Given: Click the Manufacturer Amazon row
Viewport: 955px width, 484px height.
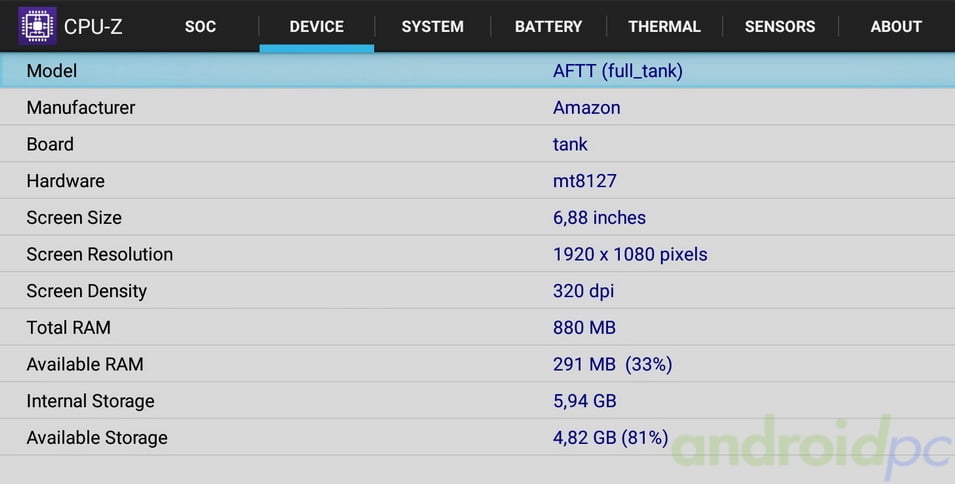Looking at the screenshot, I should pos(477,107).
